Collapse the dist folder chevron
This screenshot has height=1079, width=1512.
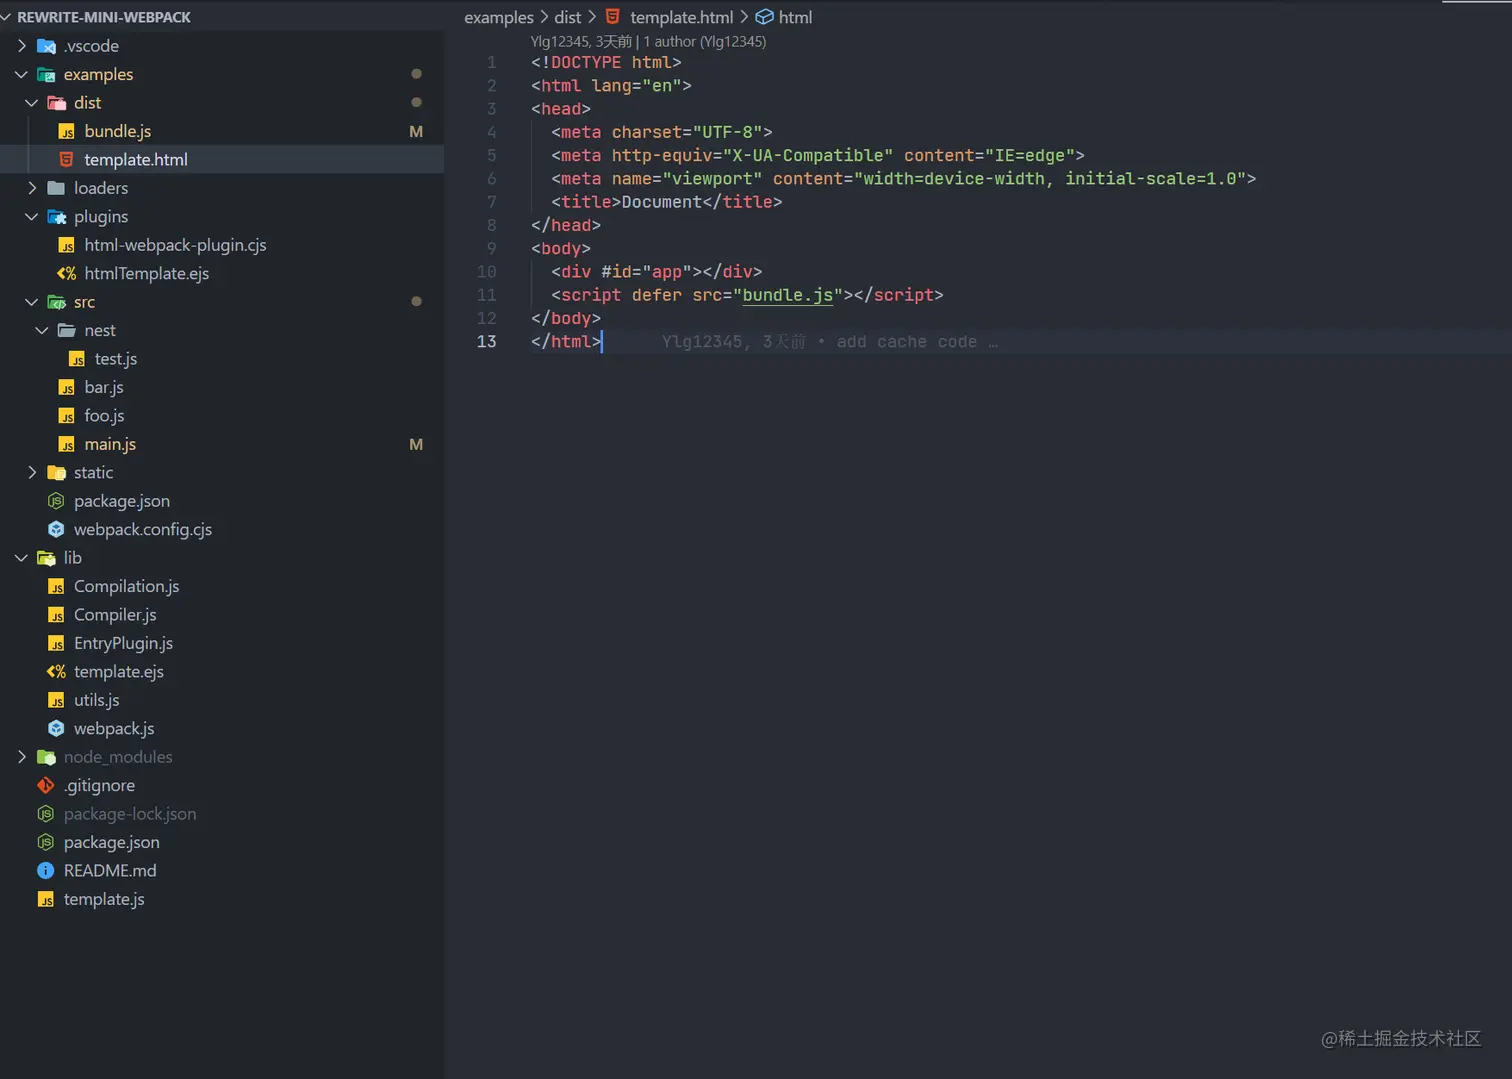coord(32,103)
